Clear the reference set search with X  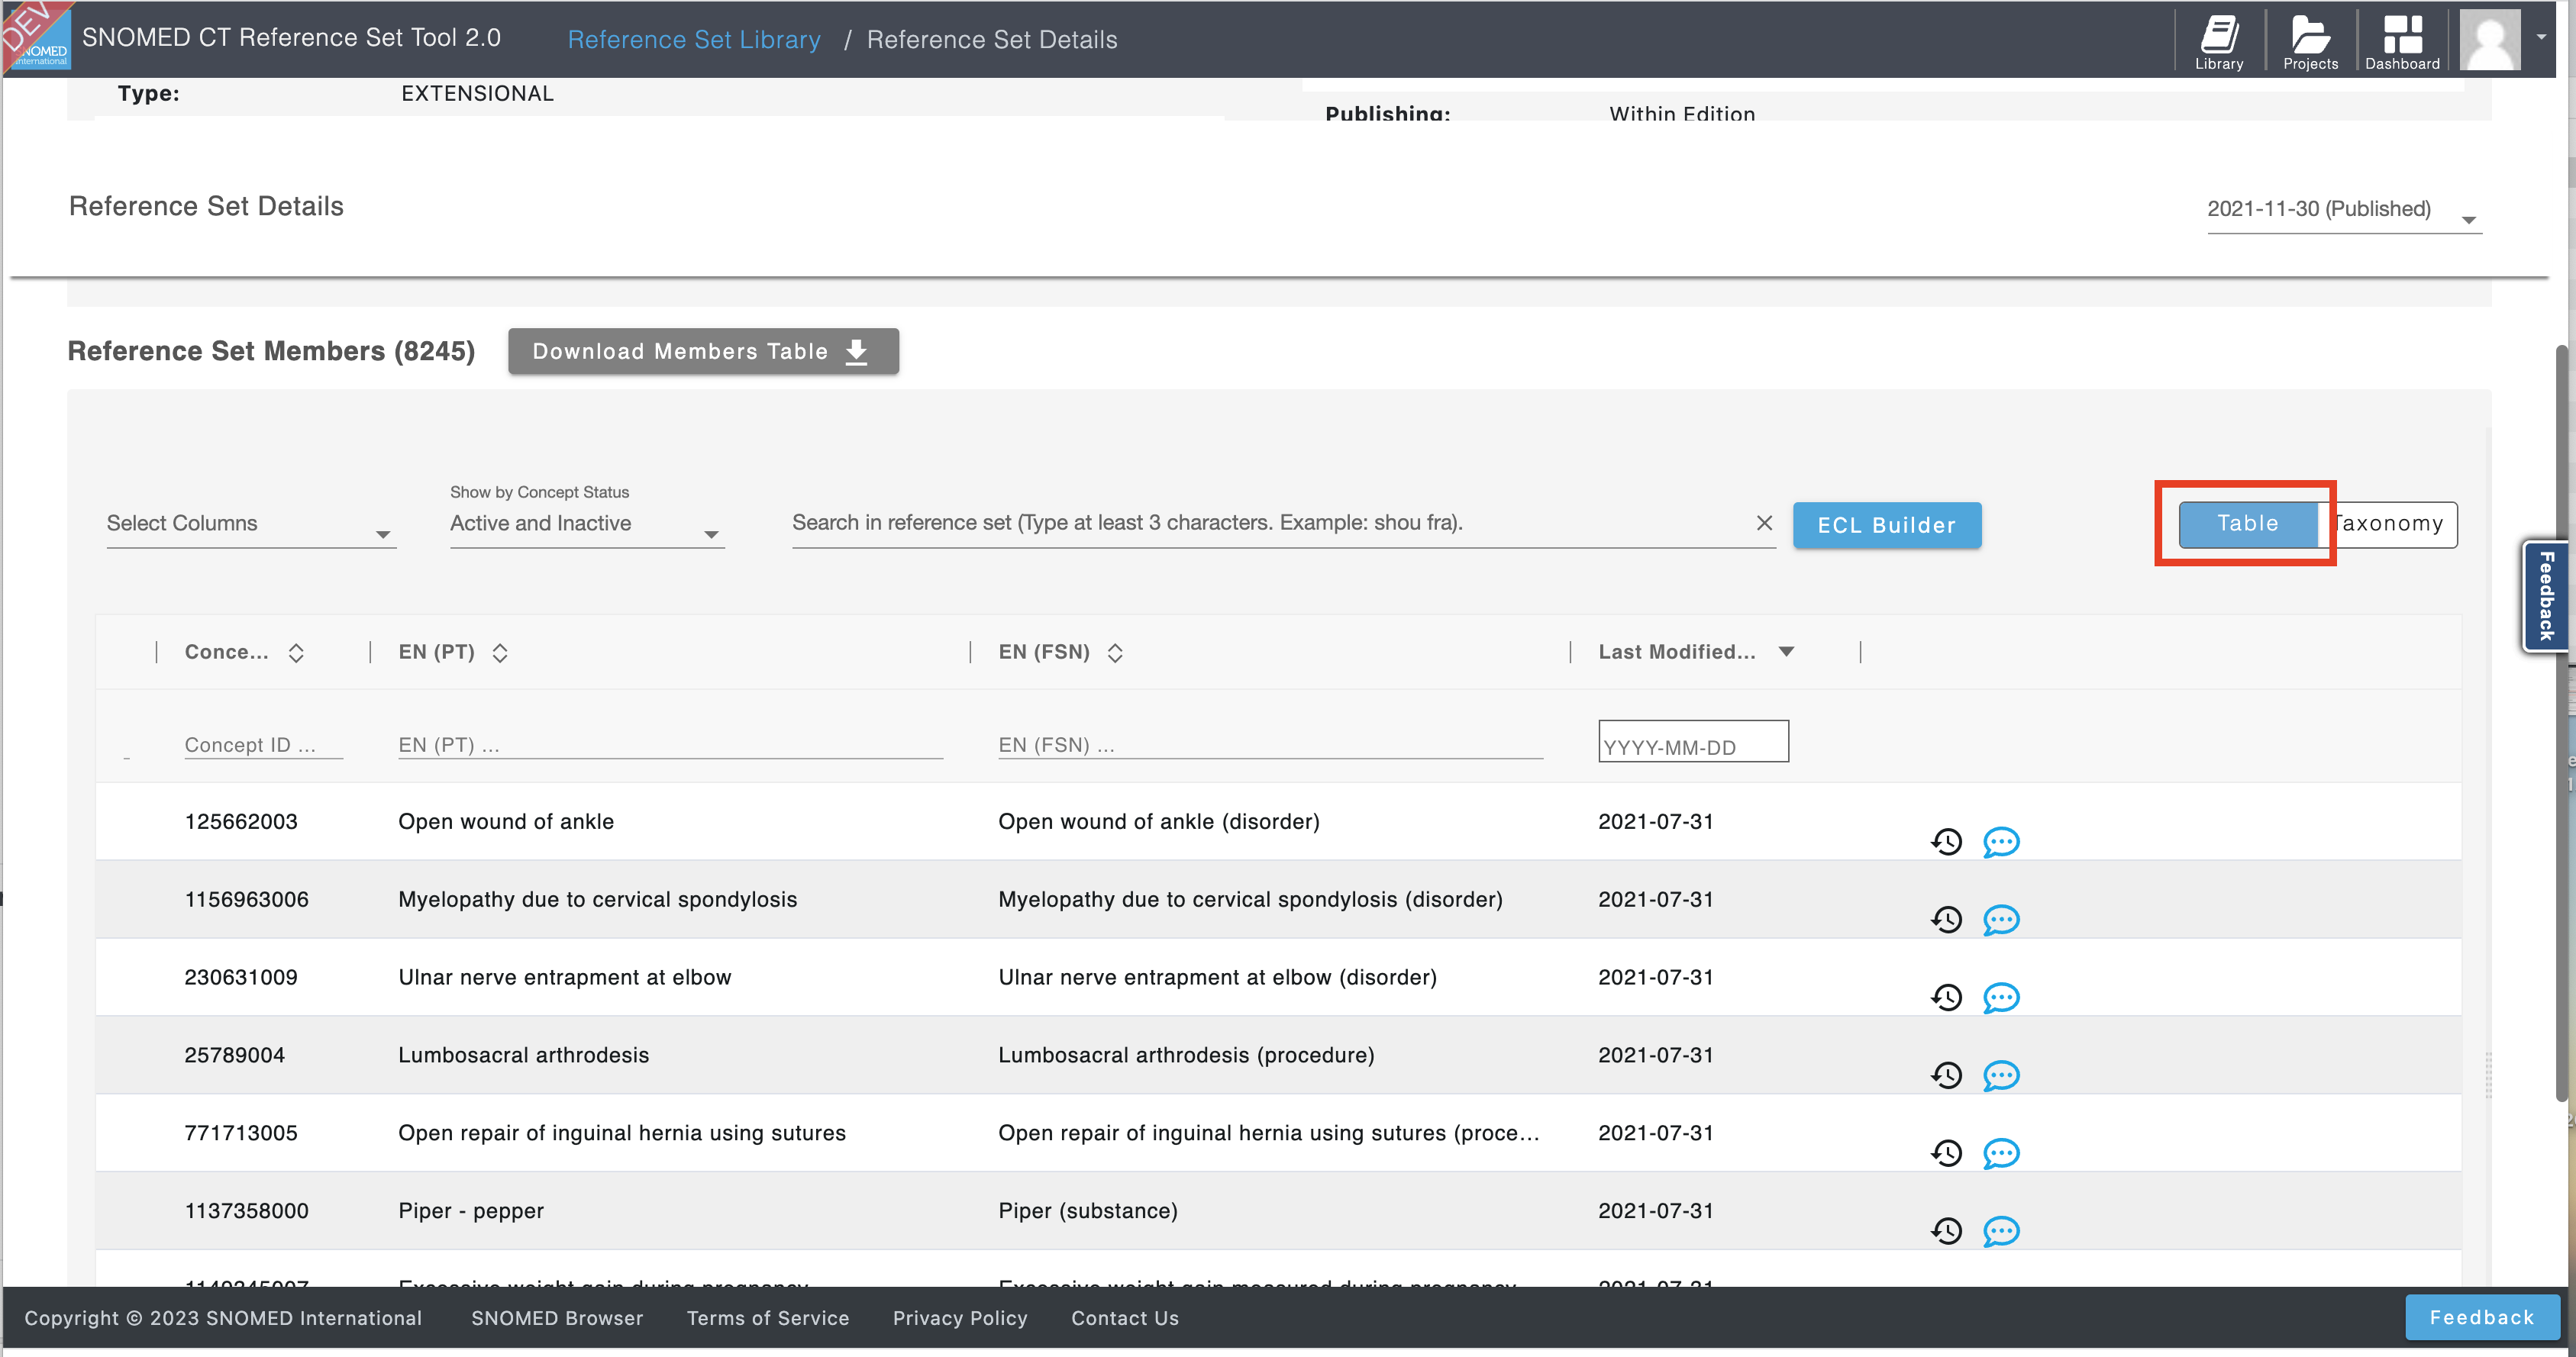tap(1764, 523)
